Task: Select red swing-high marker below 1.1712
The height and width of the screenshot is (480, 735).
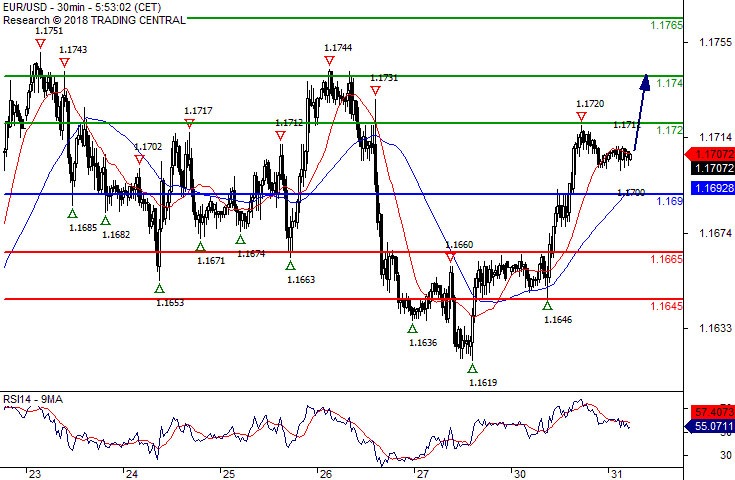Action: coord(280,135)
